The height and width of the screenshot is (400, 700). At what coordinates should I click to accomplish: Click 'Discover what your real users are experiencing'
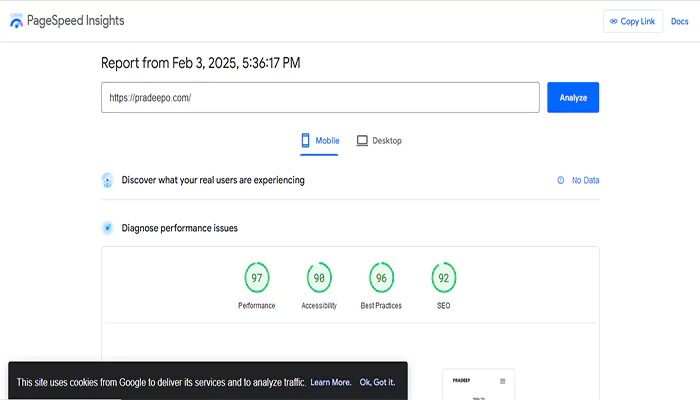(213, 180)
